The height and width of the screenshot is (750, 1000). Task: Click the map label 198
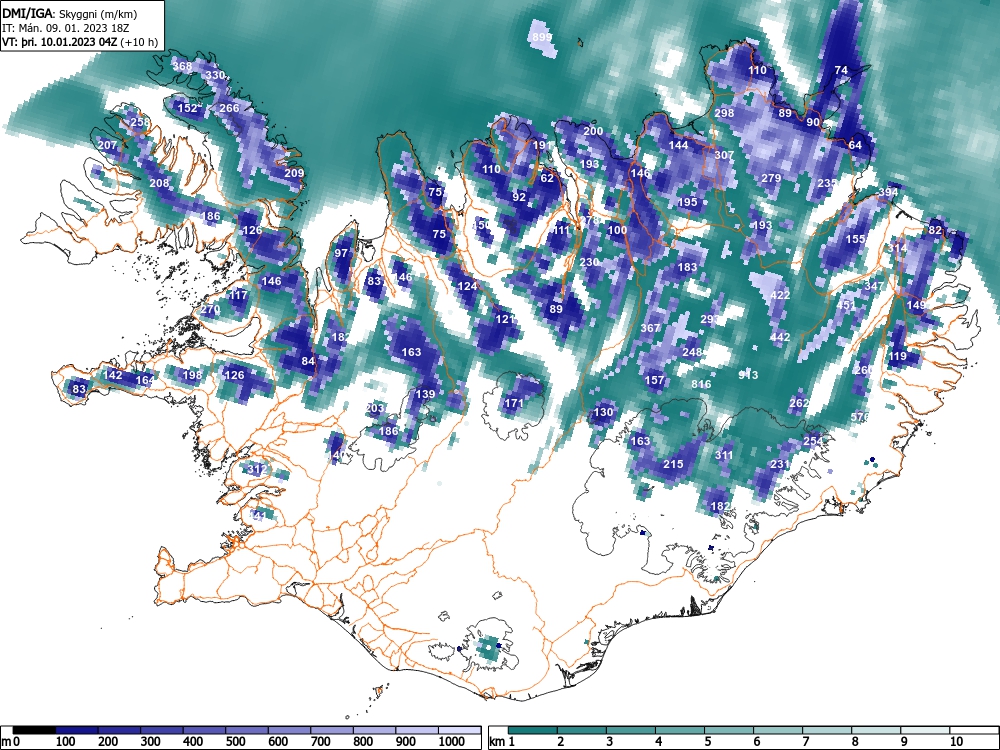pyautogui.click(x=192, y=374)
